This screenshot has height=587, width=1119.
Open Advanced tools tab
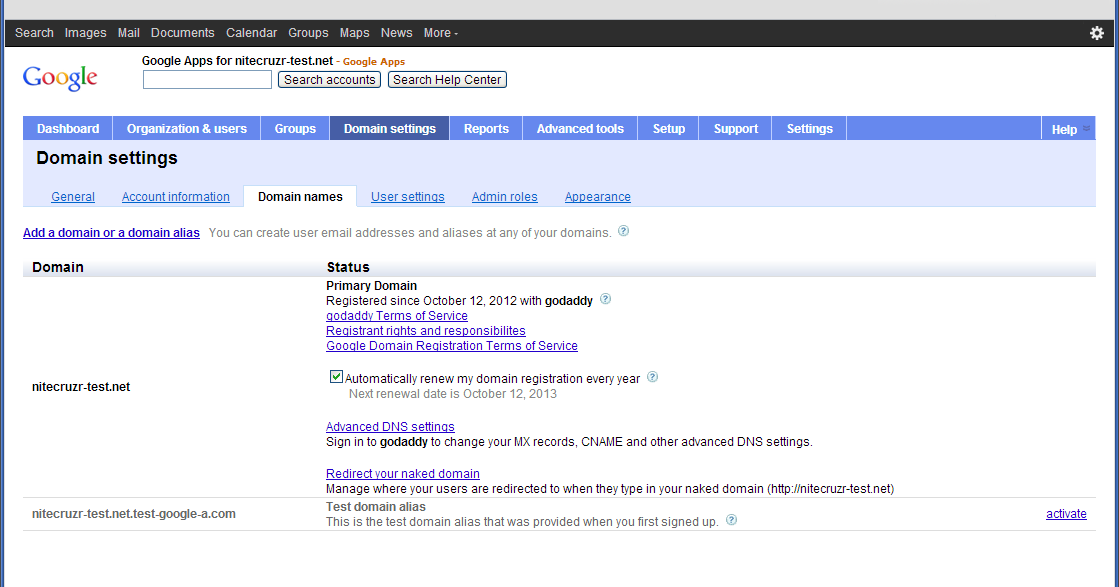(580, 128)
